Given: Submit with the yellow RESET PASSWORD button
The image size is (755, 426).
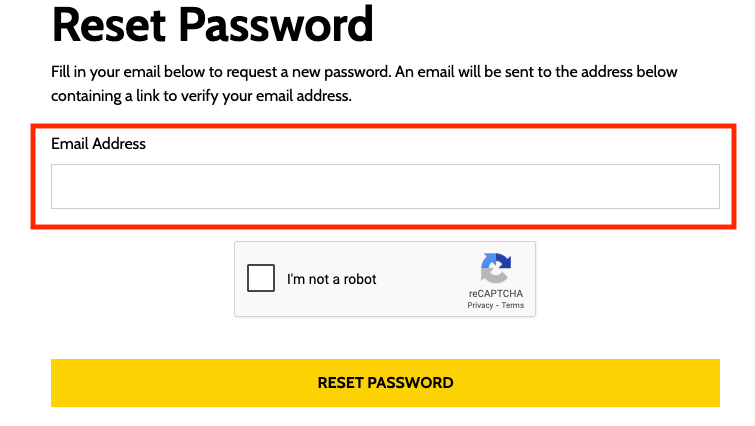Looking at the screenshot, I should pos(385,383).
